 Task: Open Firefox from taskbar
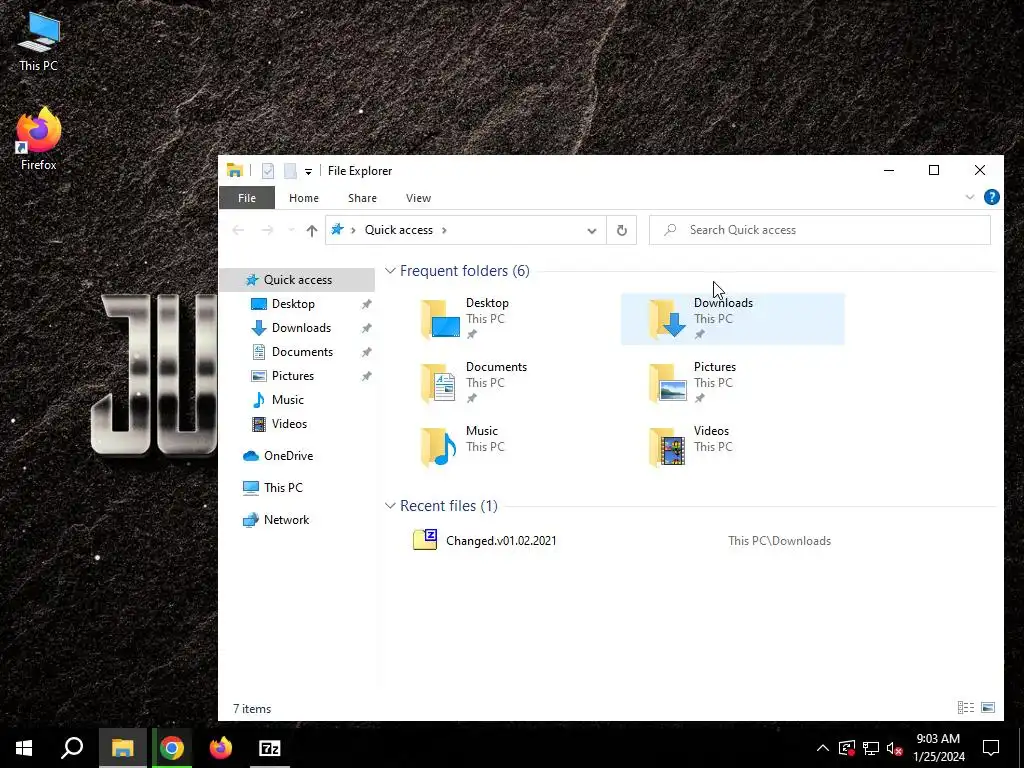click(x=221, y=748)
